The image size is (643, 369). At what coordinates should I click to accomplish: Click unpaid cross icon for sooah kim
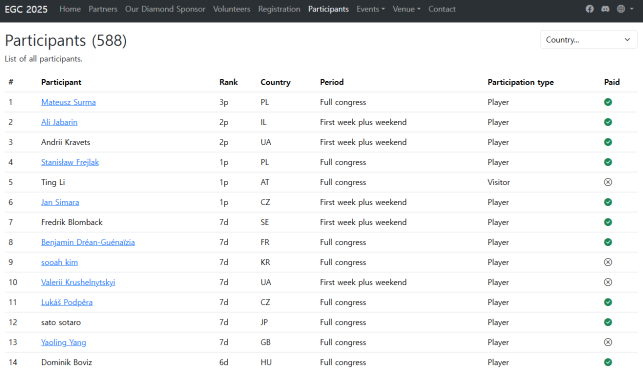click(x=608, y=262)
